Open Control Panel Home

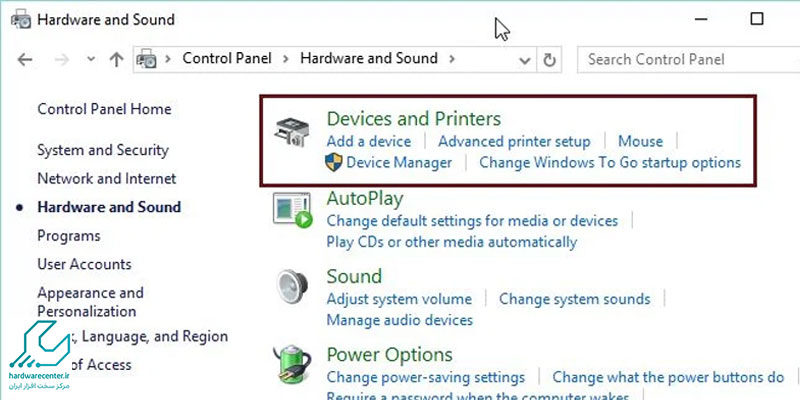105,109
